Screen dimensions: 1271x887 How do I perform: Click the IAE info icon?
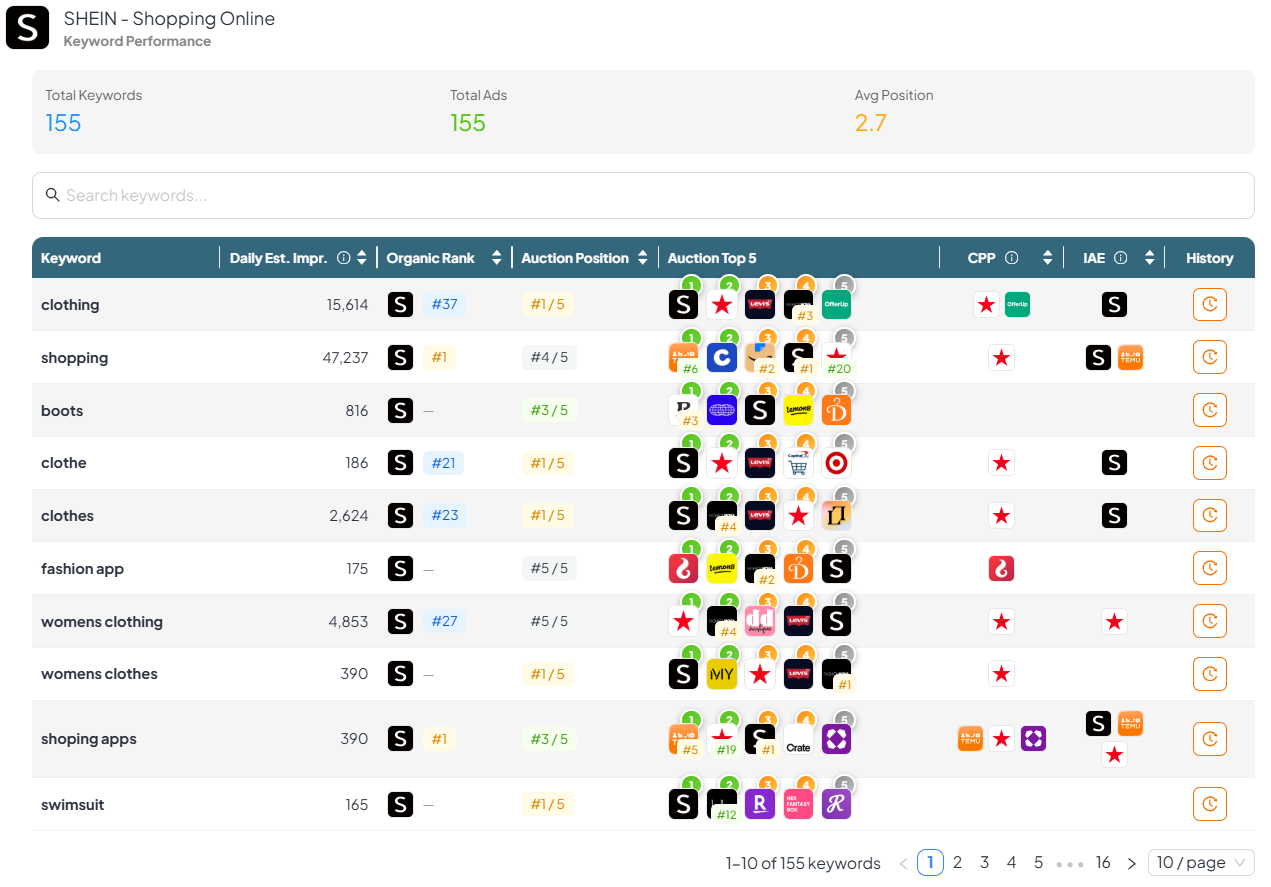point(1121,258)
